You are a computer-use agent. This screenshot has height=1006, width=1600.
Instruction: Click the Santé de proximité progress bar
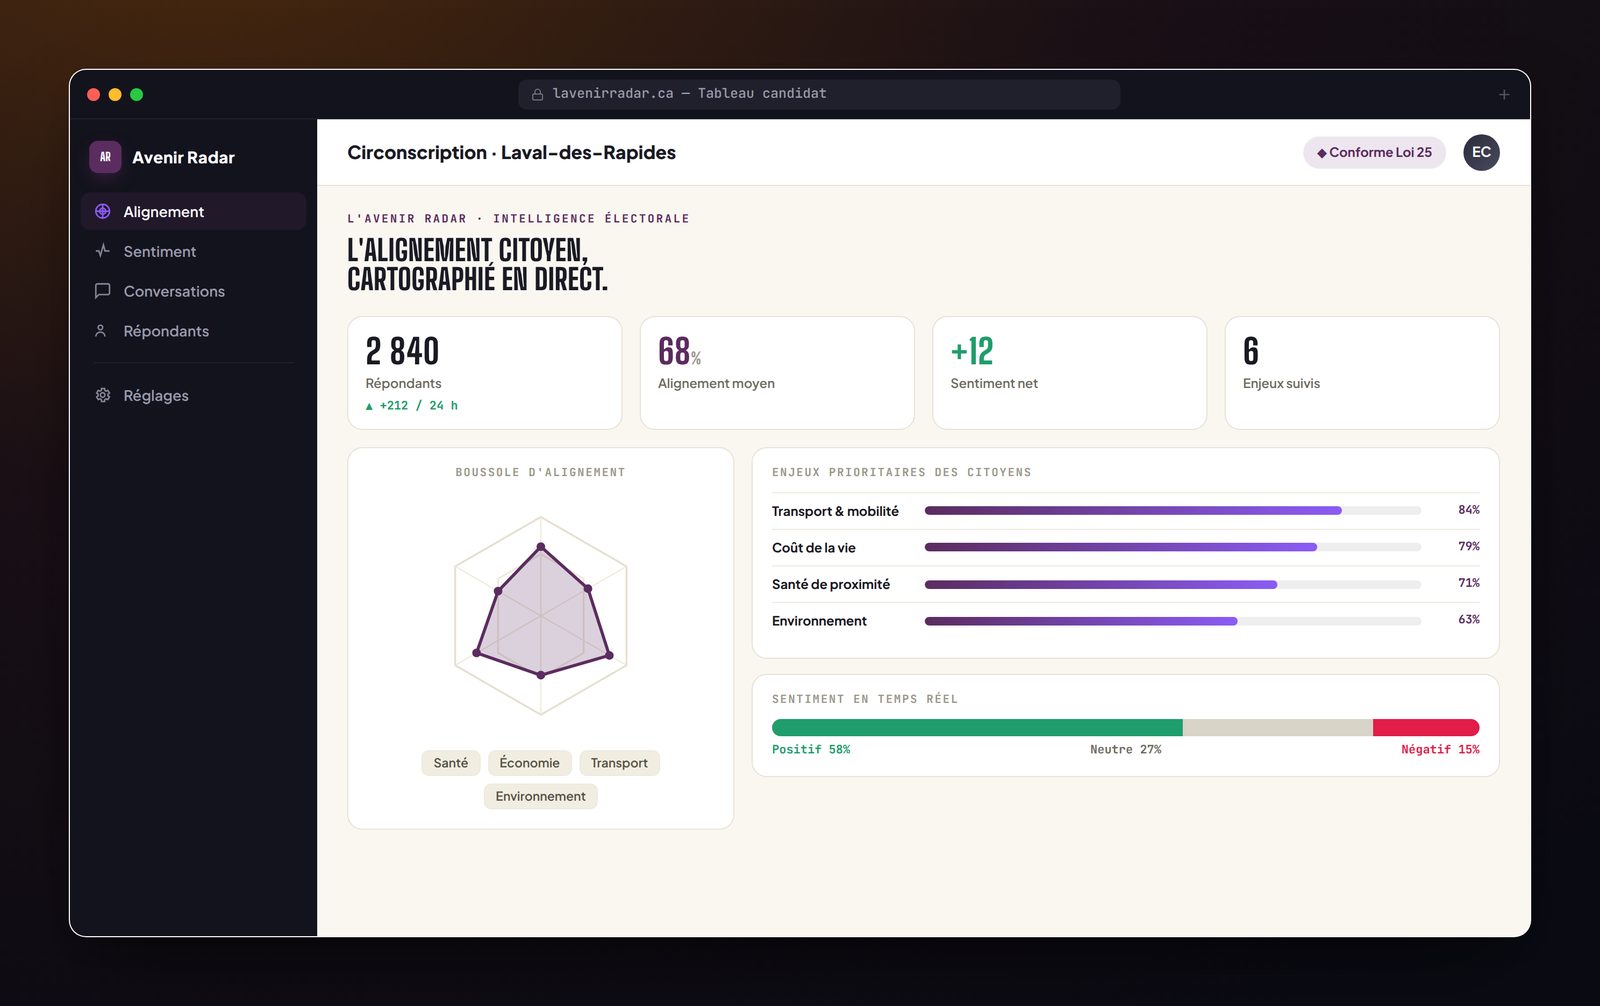point(1173,584)
